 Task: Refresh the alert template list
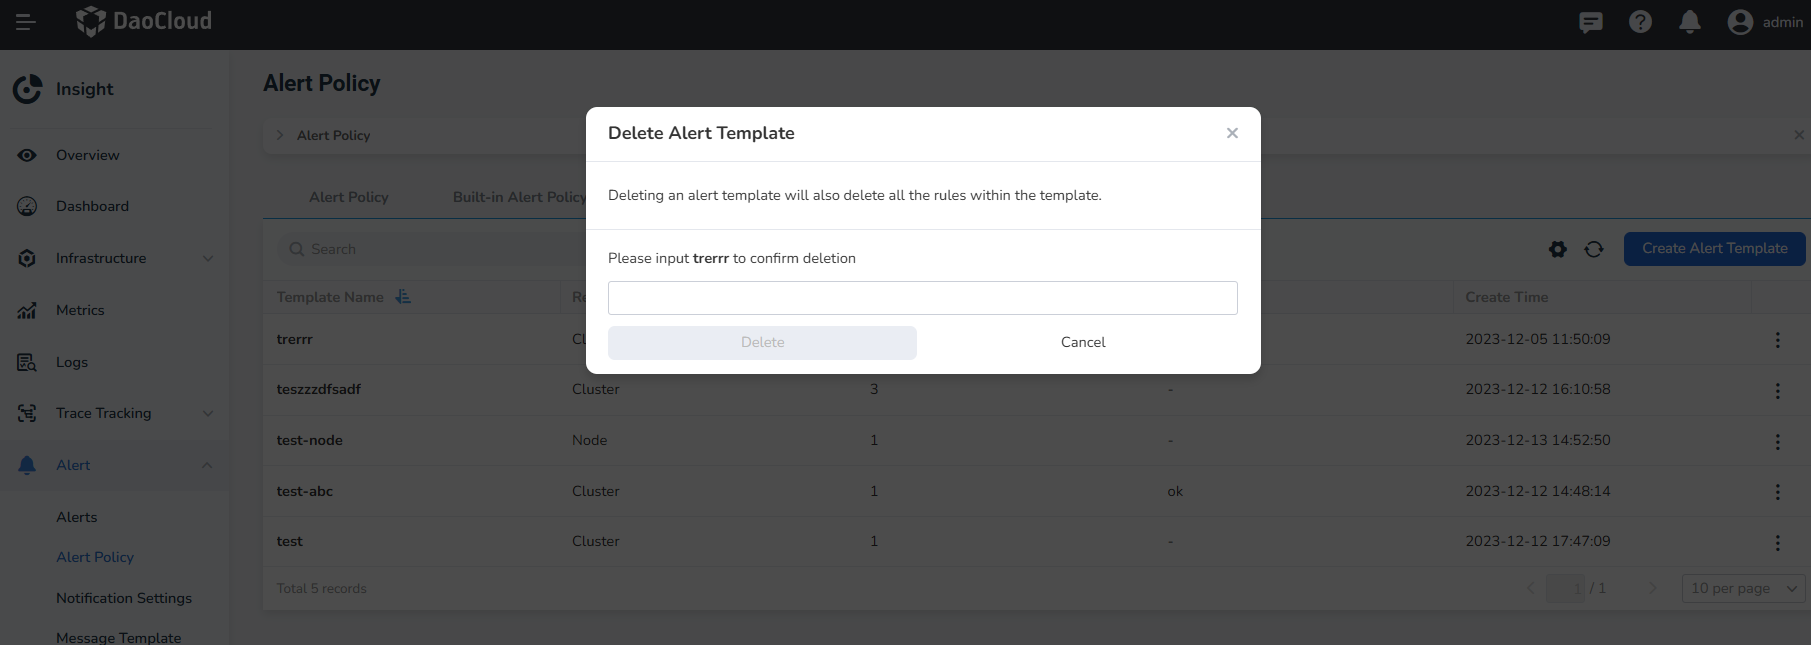pos(1594,249)
